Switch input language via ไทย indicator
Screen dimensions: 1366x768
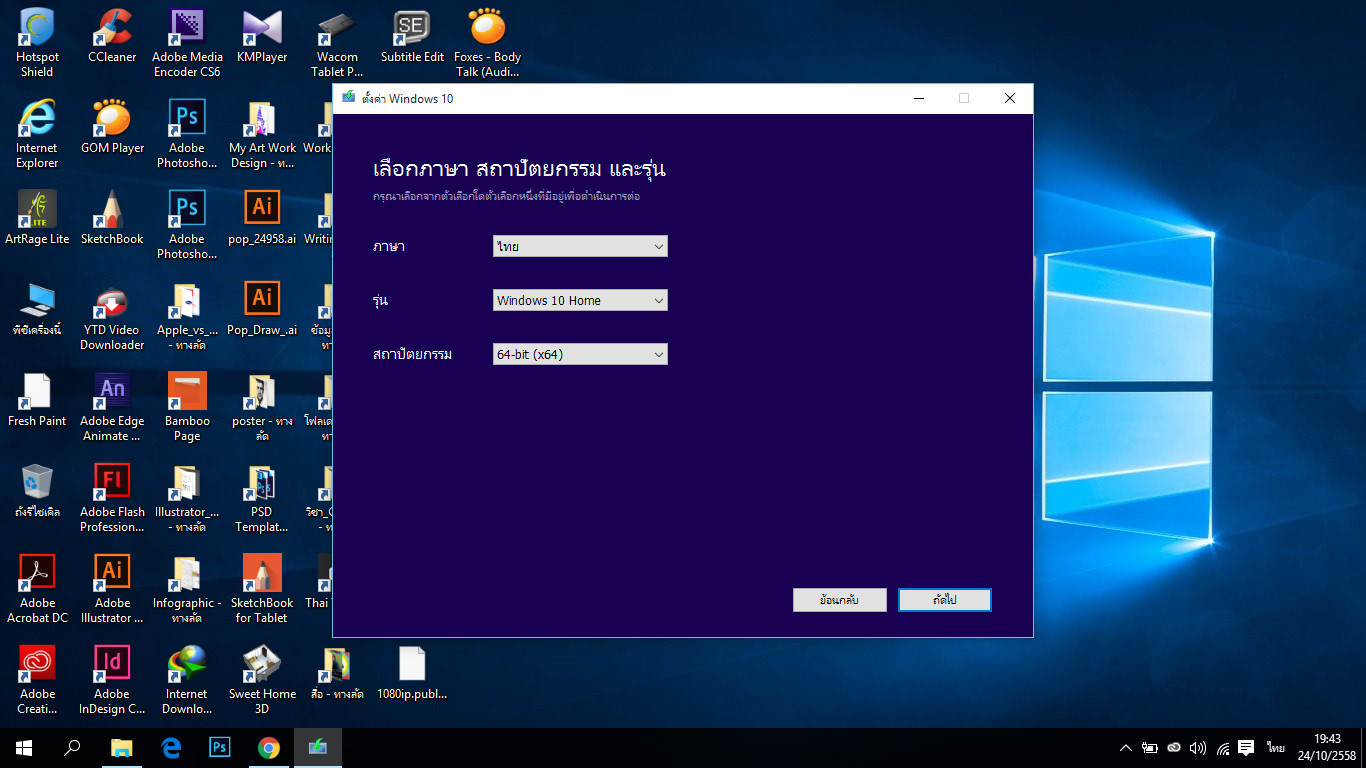pyautogui.click(x=1275, y=747)
